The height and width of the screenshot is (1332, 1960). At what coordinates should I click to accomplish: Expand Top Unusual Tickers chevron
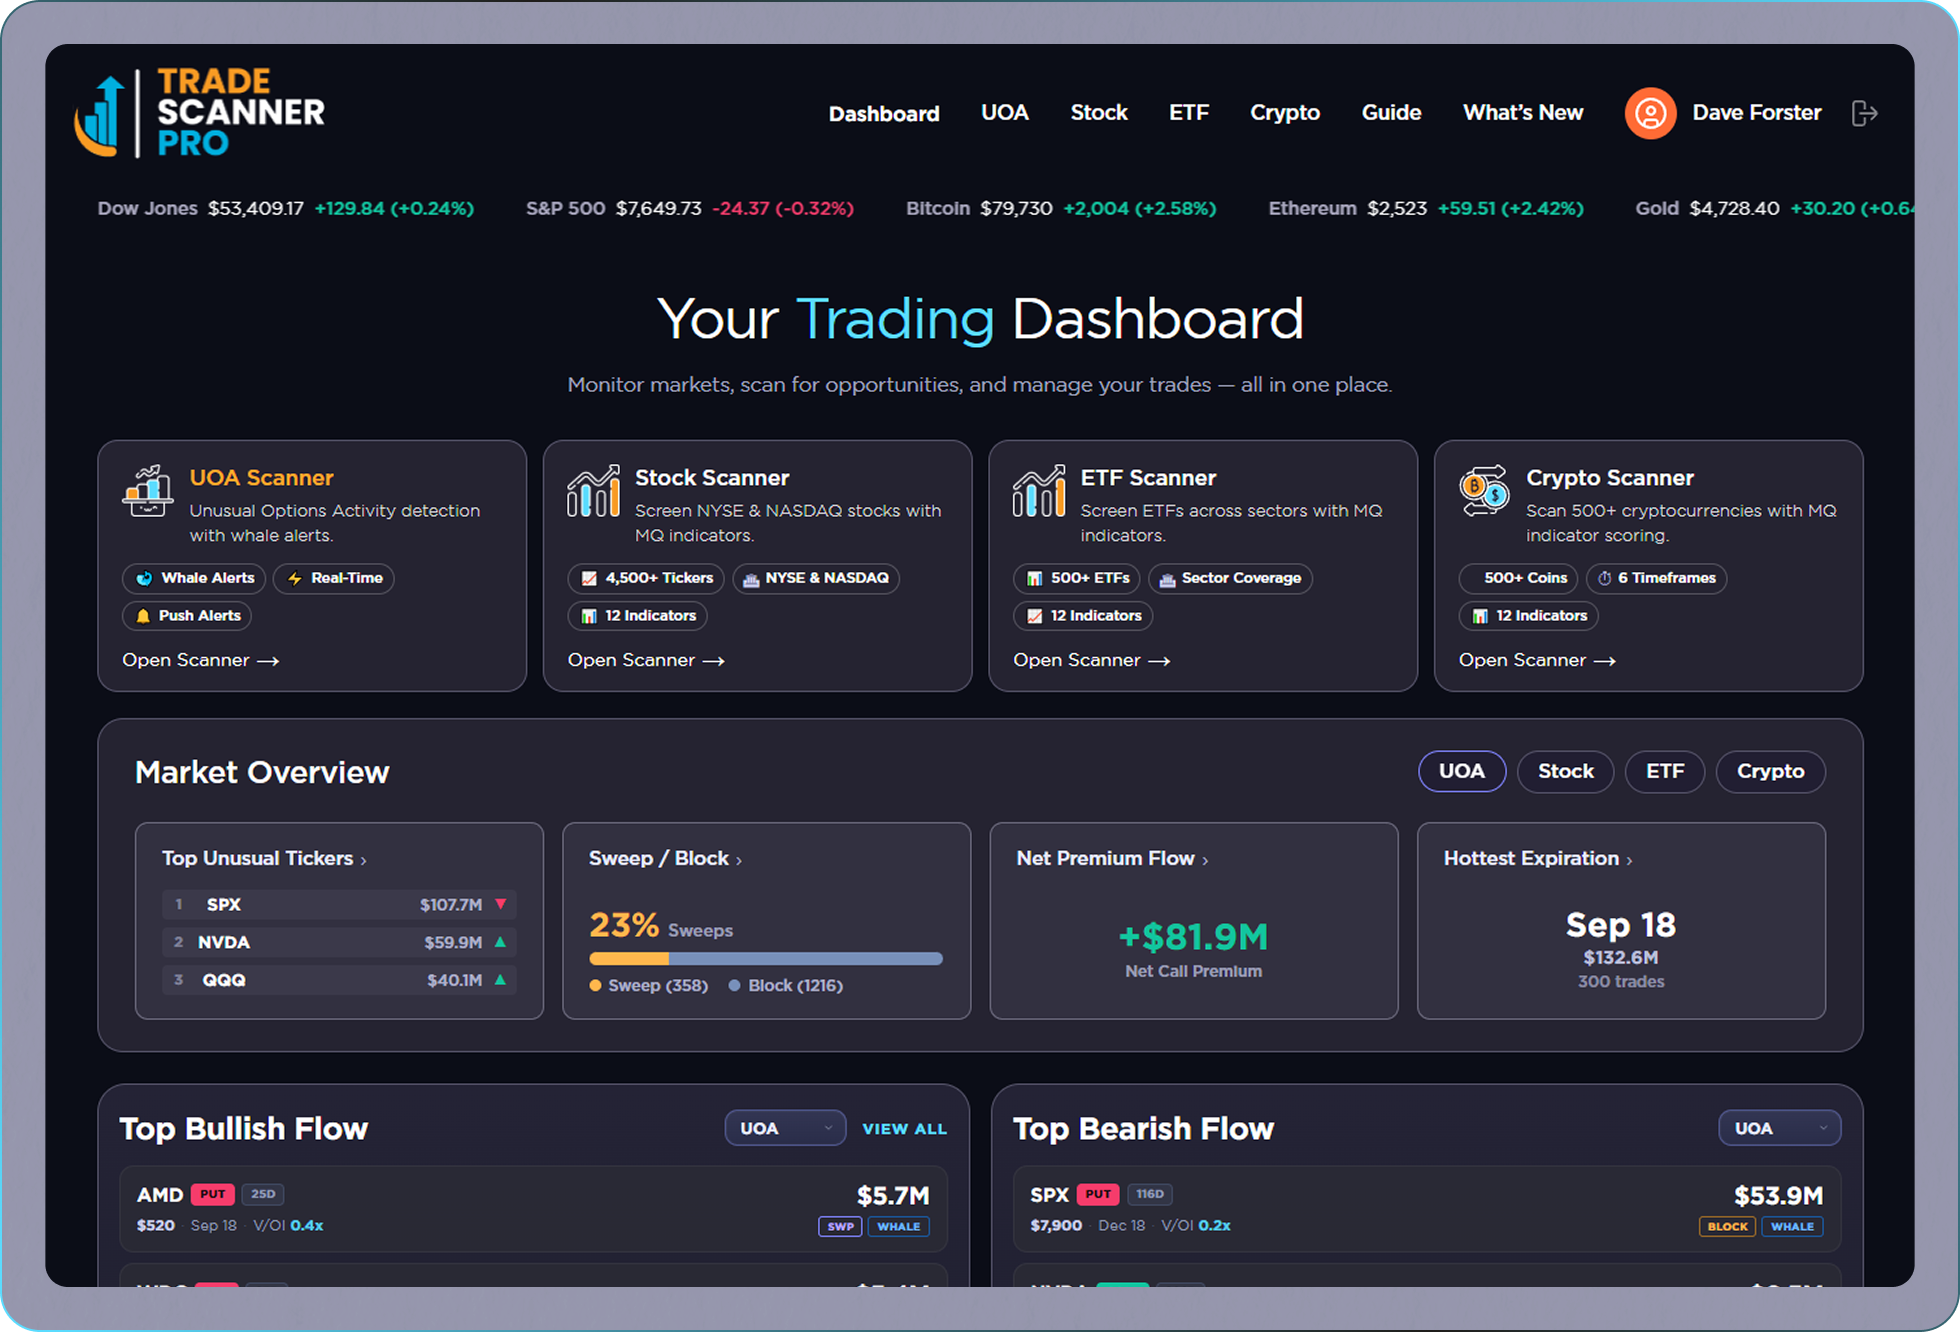click(x=364, y=860)
